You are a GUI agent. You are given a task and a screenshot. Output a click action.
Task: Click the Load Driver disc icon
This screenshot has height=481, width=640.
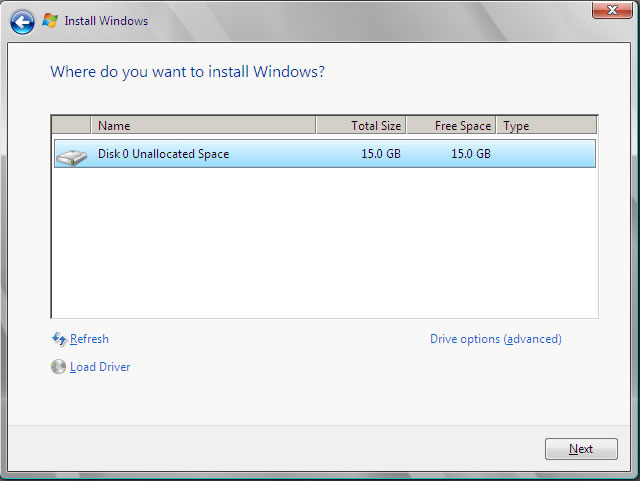point(58,367)
